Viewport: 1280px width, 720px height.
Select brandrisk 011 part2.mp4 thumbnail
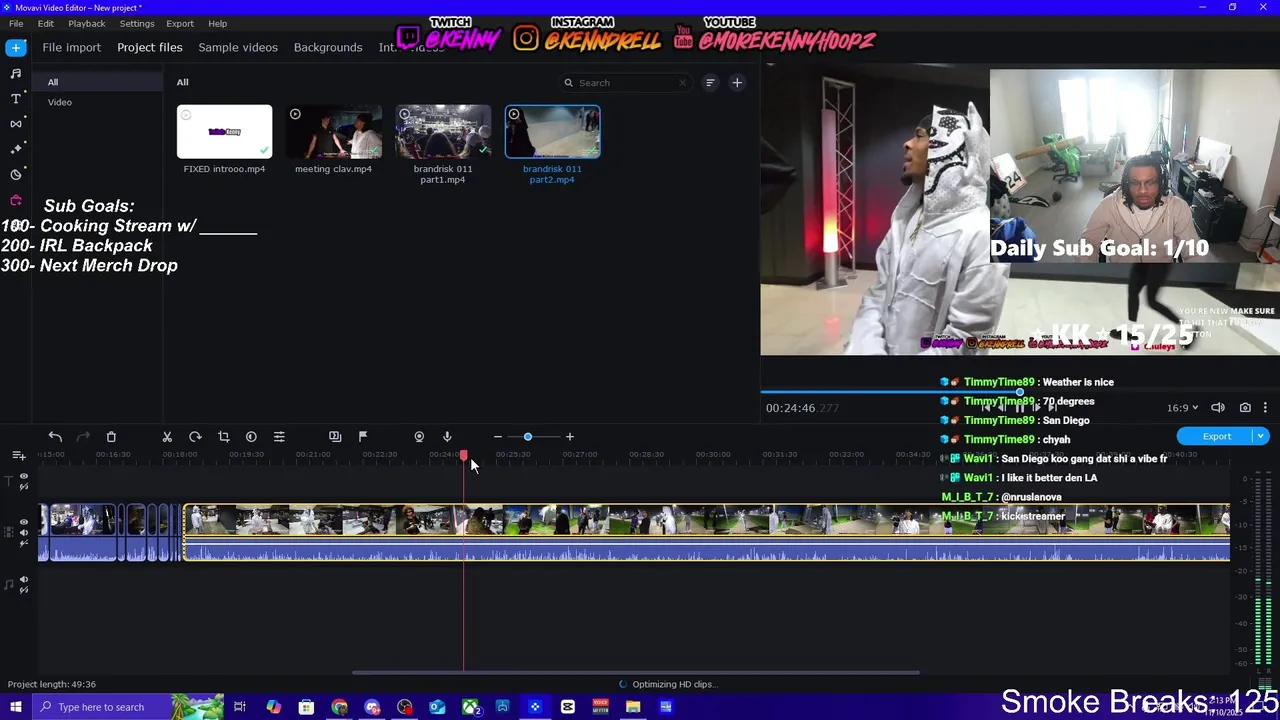tap(552, 132)
